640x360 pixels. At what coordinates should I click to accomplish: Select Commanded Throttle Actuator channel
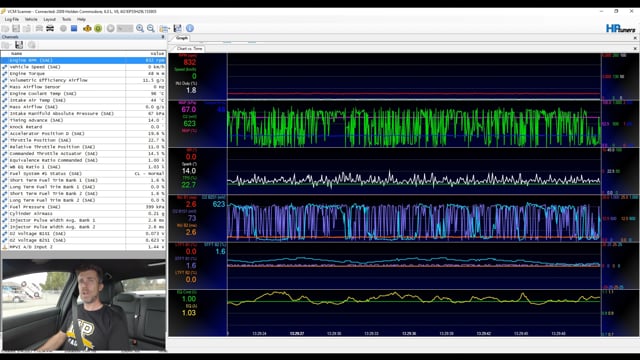pos(83,153)
